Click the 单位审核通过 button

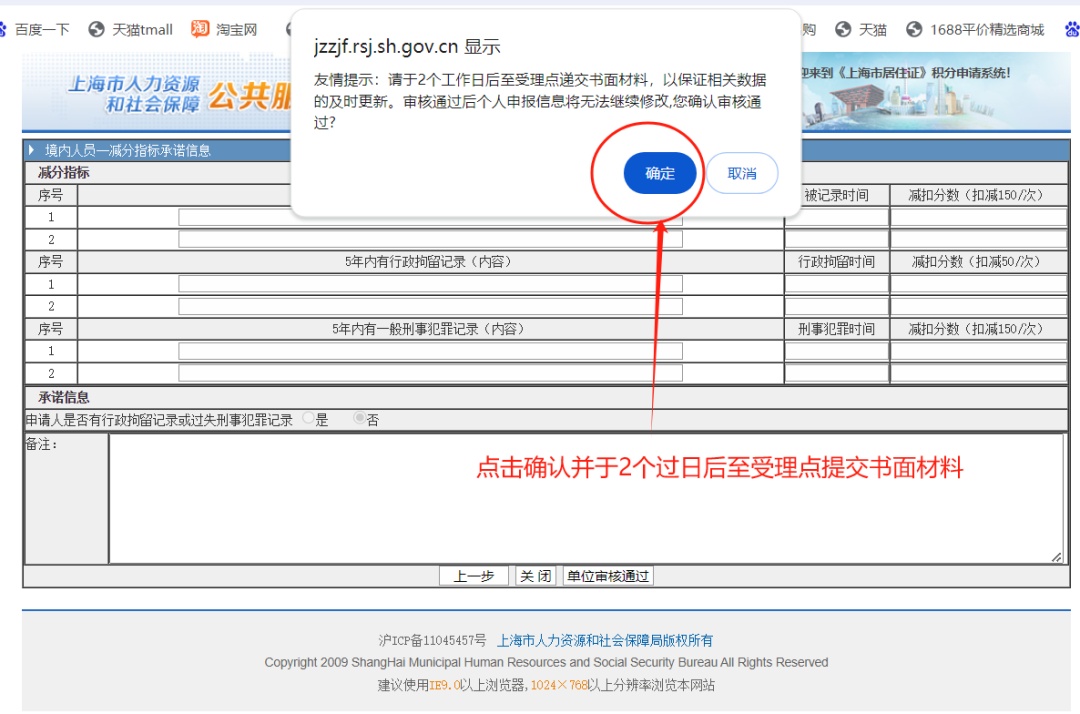pos(608,576)
